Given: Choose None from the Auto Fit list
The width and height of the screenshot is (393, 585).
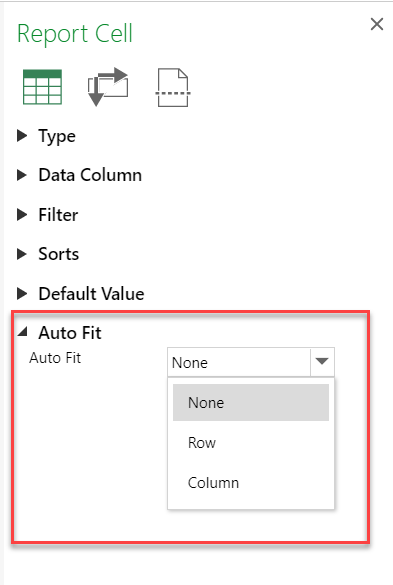Looking at the screenshot, I should tap(251, 403).
